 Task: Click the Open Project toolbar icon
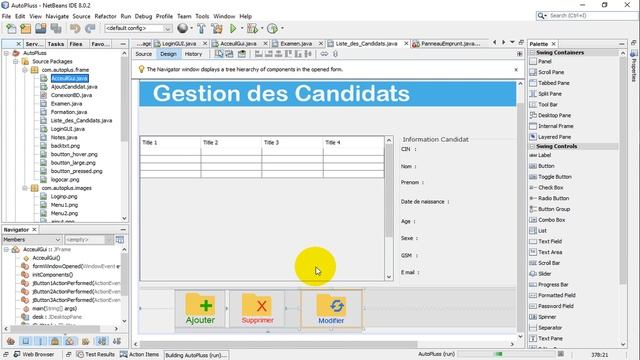[40, 28]
